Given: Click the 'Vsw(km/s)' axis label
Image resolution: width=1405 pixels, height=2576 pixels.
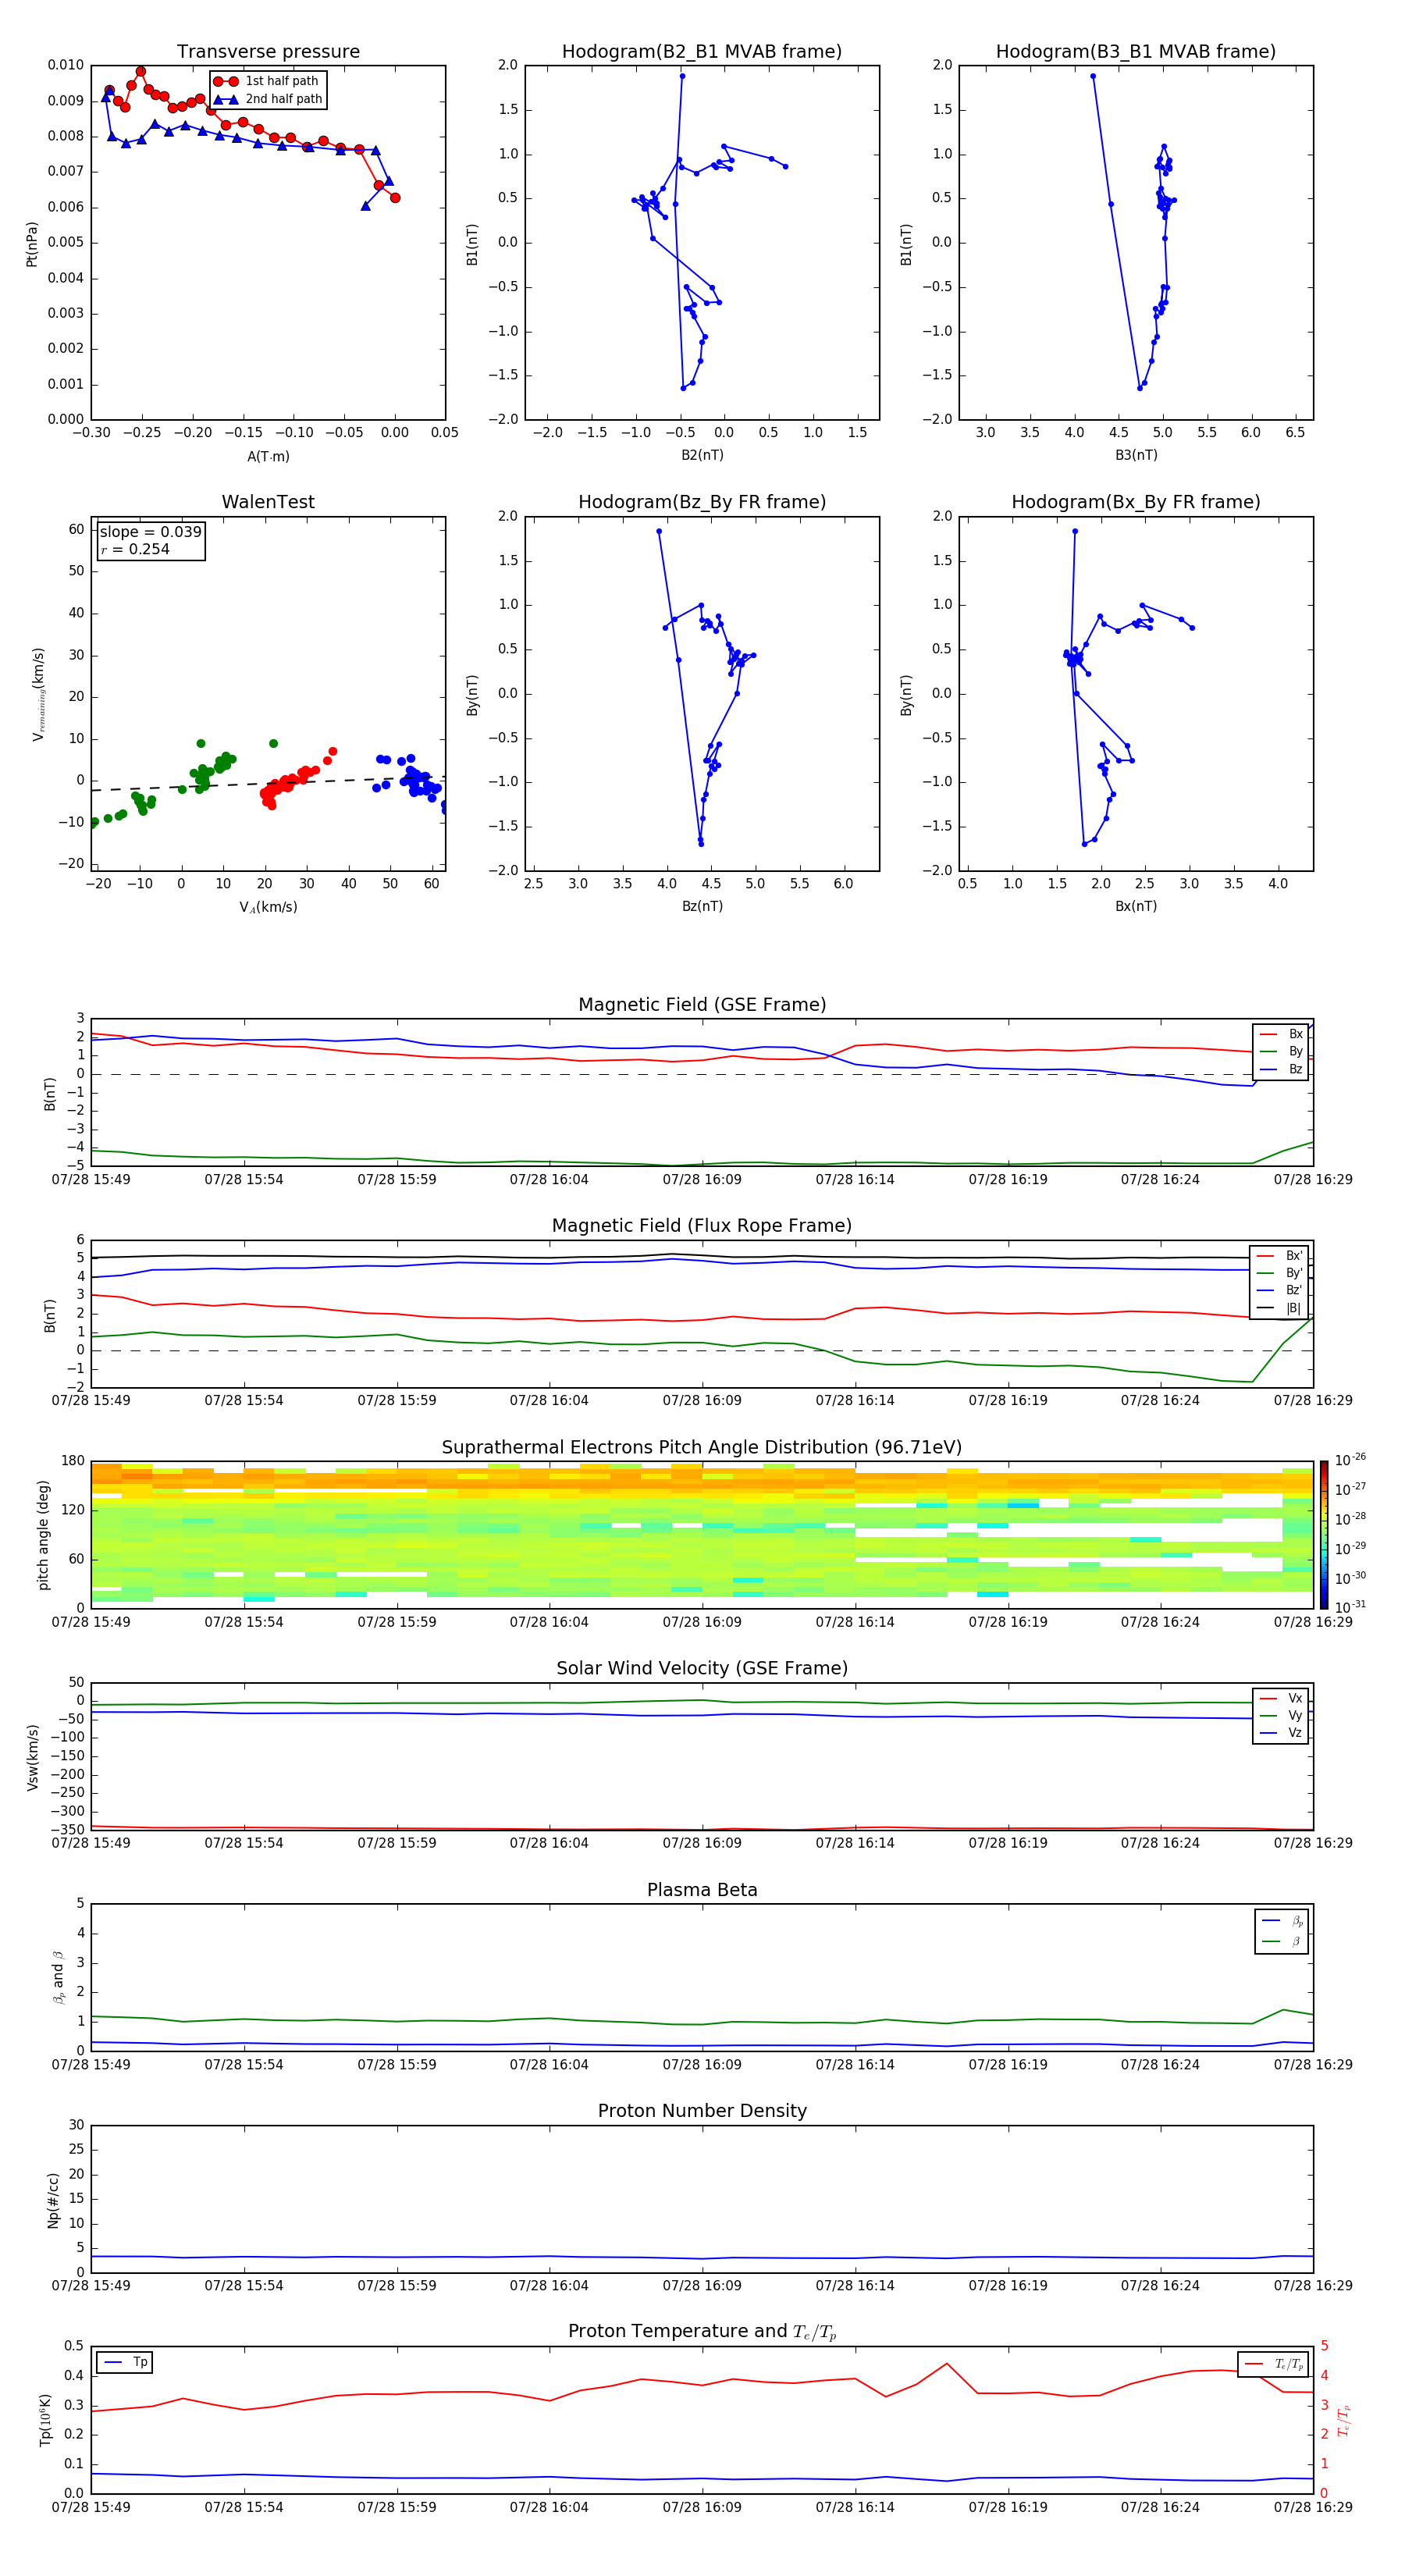Looking at the screenshot, I should coord(32,1757).
